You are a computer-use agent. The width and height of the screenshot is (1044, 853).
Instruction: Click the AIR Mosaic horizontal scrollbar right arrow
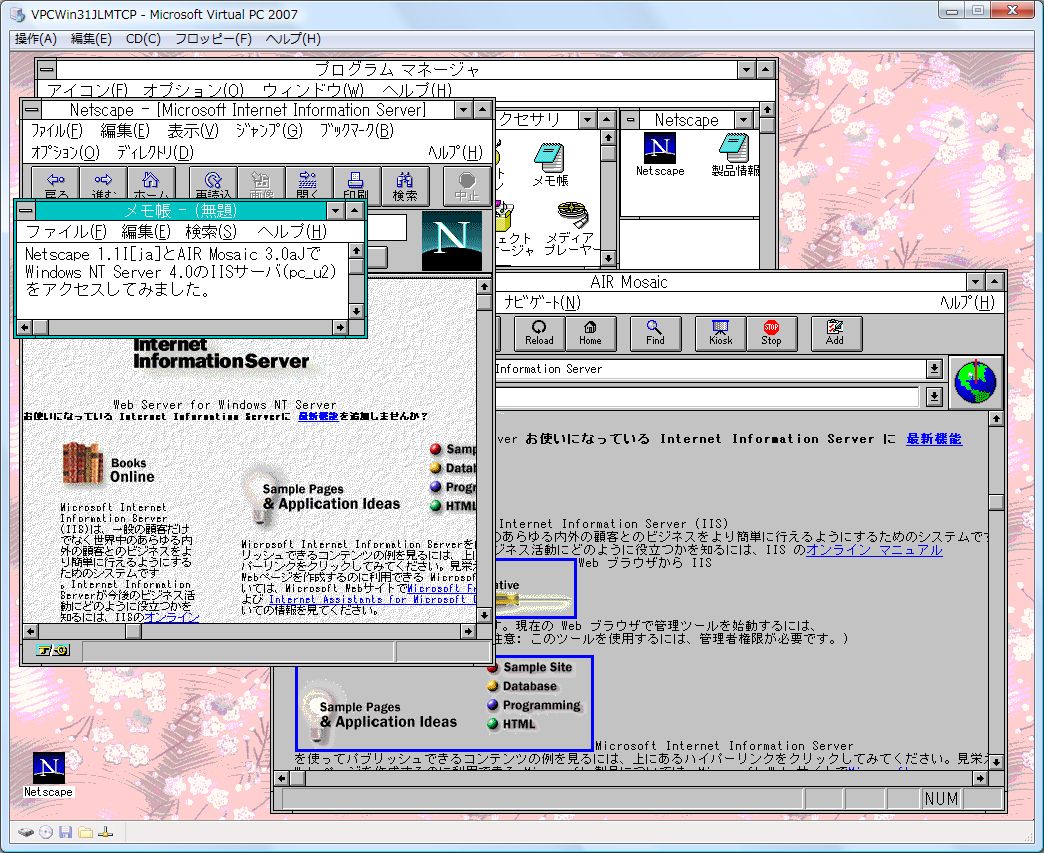coord(980,778)
